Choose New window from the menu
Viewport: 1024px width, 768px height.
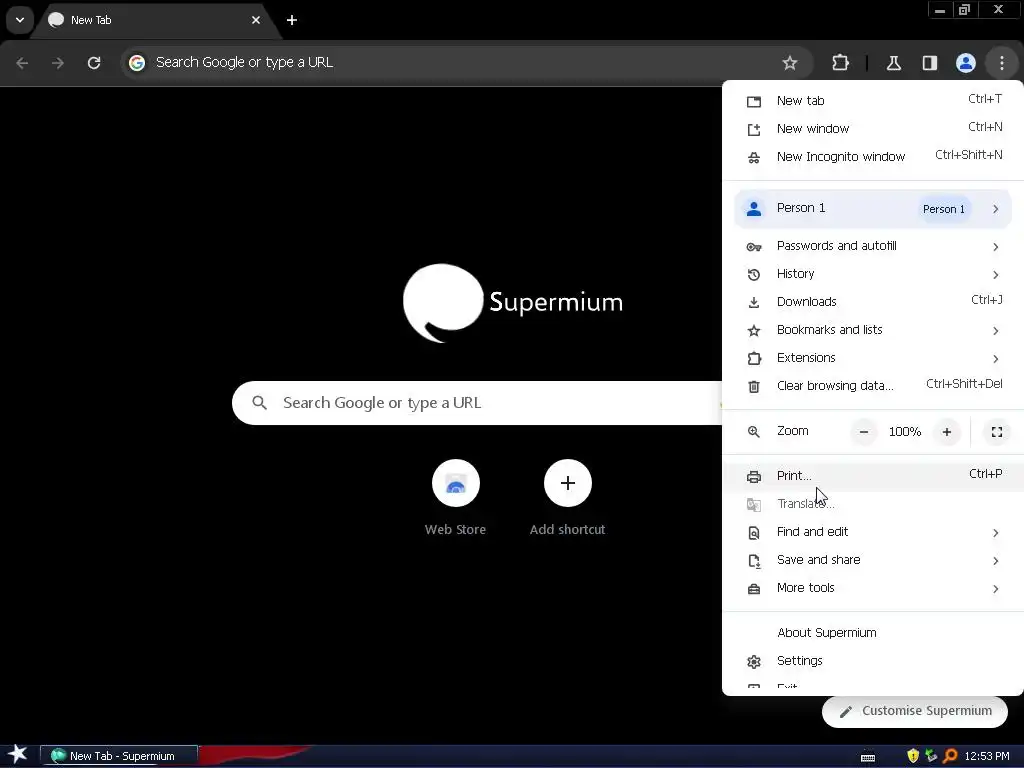[x=873, y=129]
